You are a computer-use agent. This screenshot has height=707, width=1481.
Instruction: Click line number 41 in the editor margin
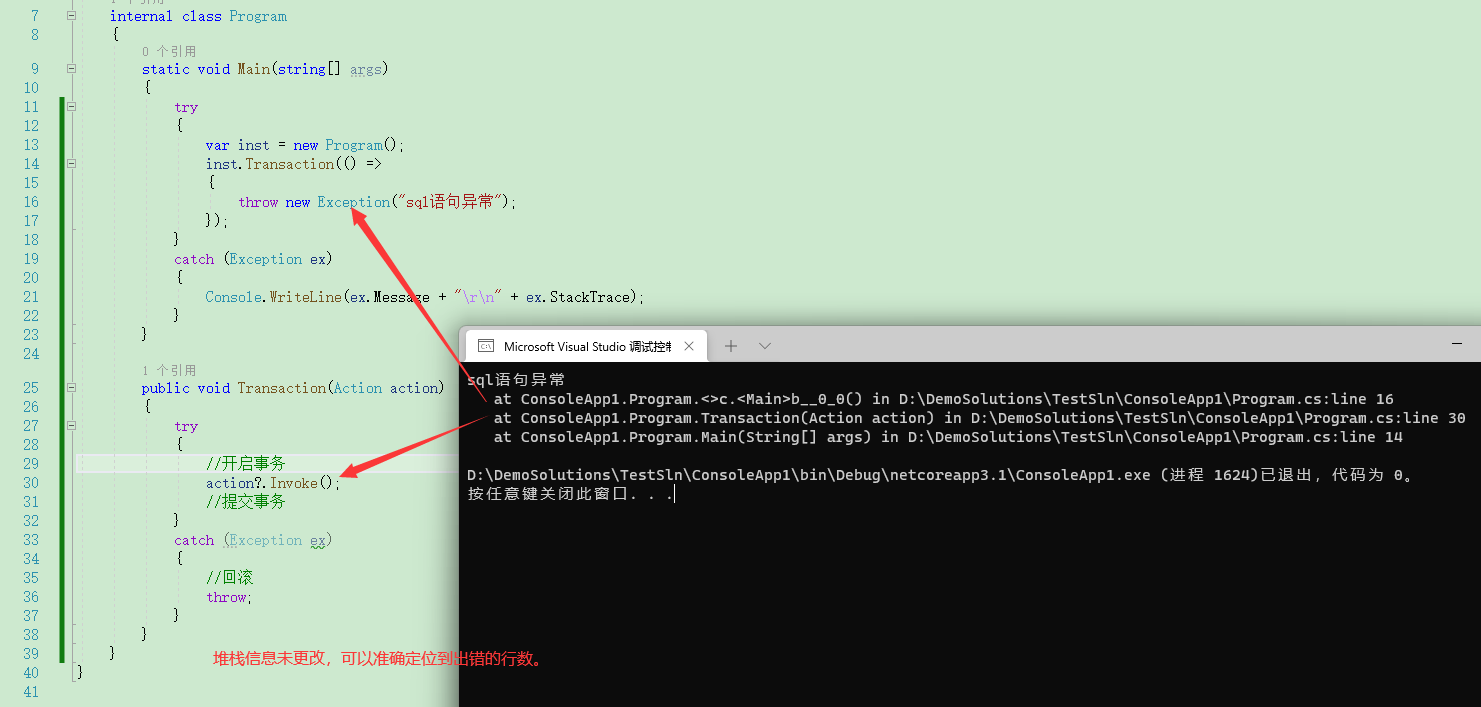(x=30, y=692)
